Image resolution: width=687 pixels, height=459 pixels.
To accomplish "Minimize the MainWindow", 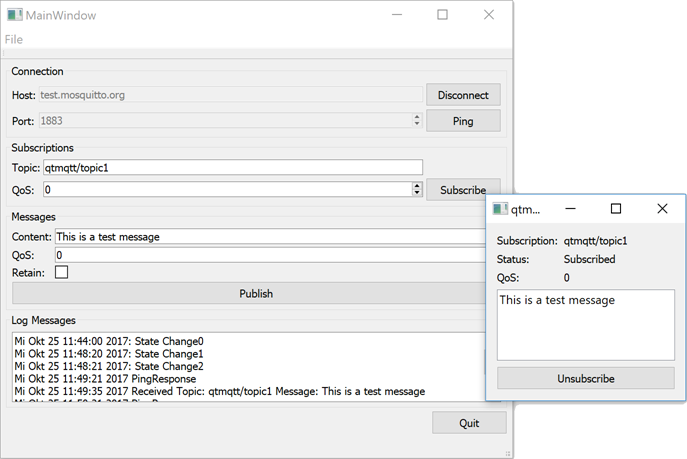I will point(396,15).
